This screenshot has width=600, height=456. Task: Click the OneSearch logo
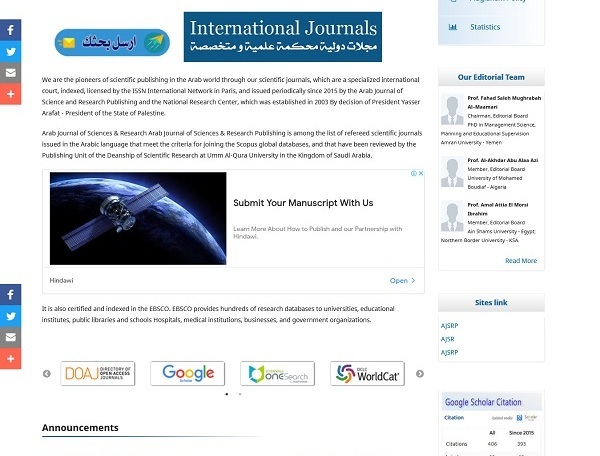277,374
